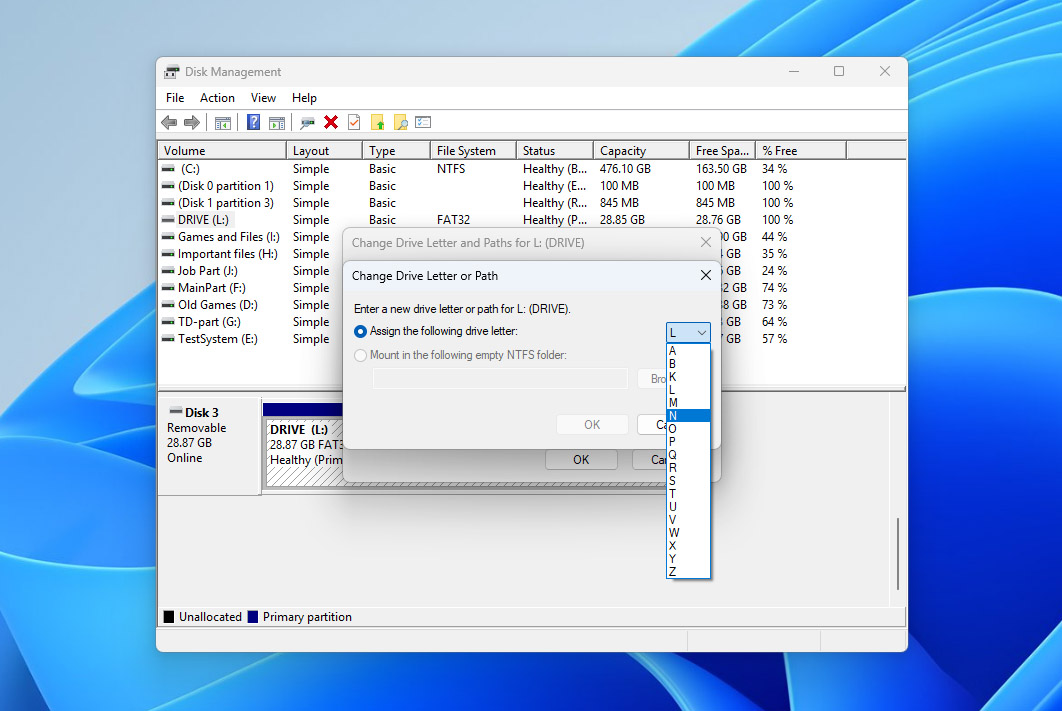Choose letter X in drive letter list
Viewport: 1062px width, 711px height.
pyautogui.click(x=688, y=546)
